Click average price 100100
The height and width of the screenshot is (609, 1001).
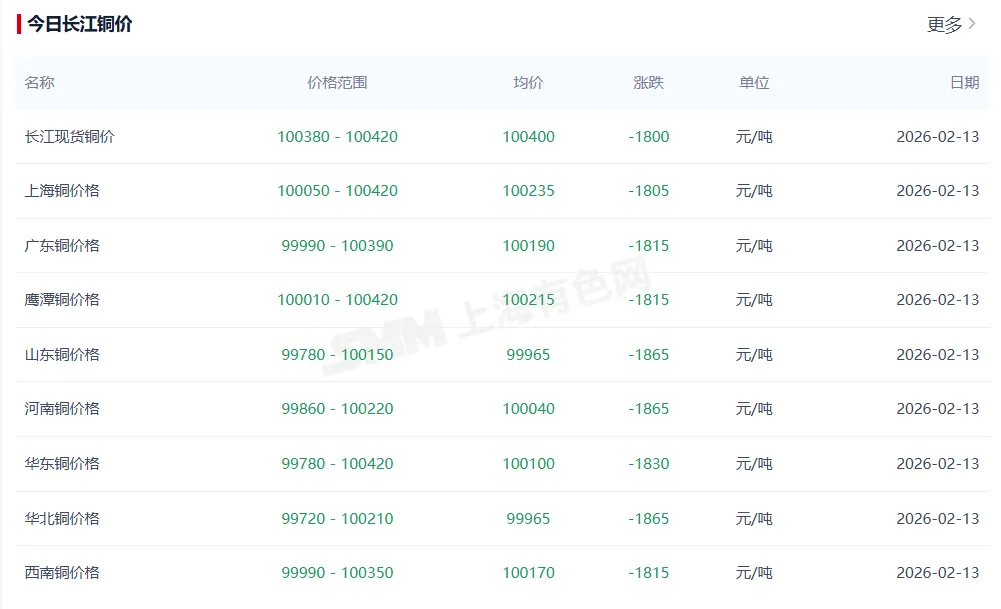pos(529,463)
